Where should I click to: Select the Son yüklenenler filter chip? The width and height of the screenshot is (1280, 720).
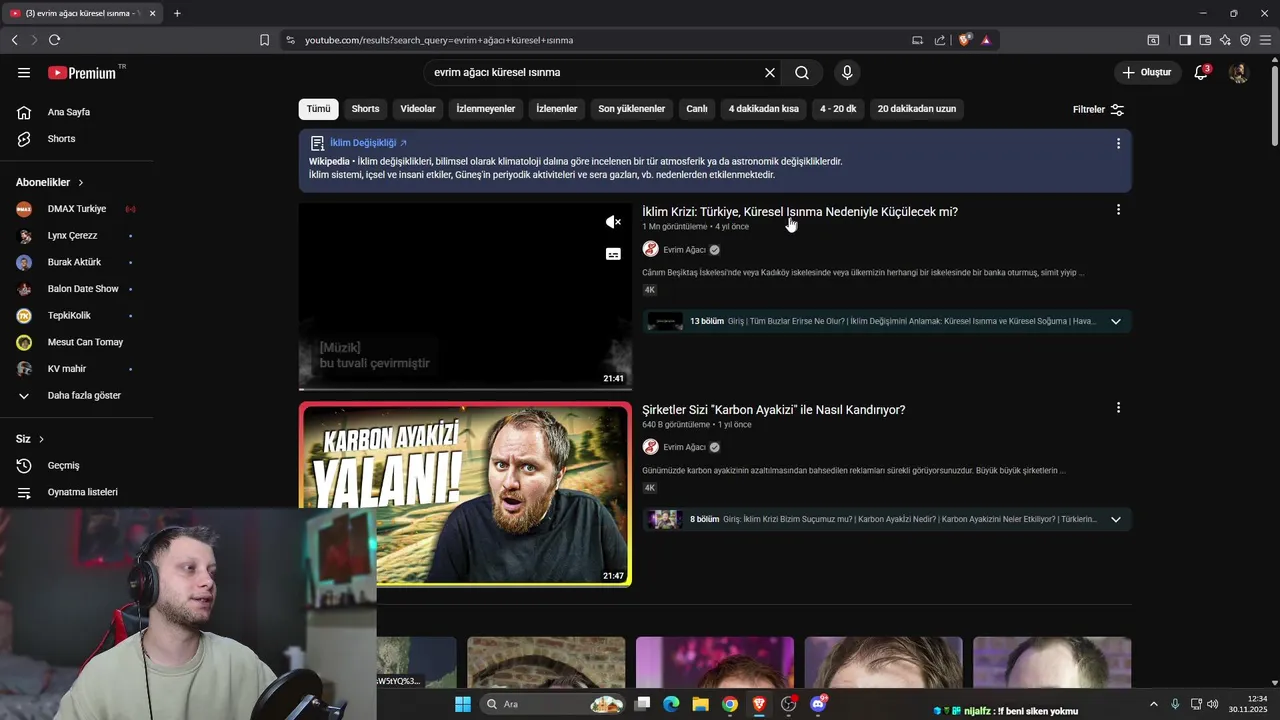(632, 109)
